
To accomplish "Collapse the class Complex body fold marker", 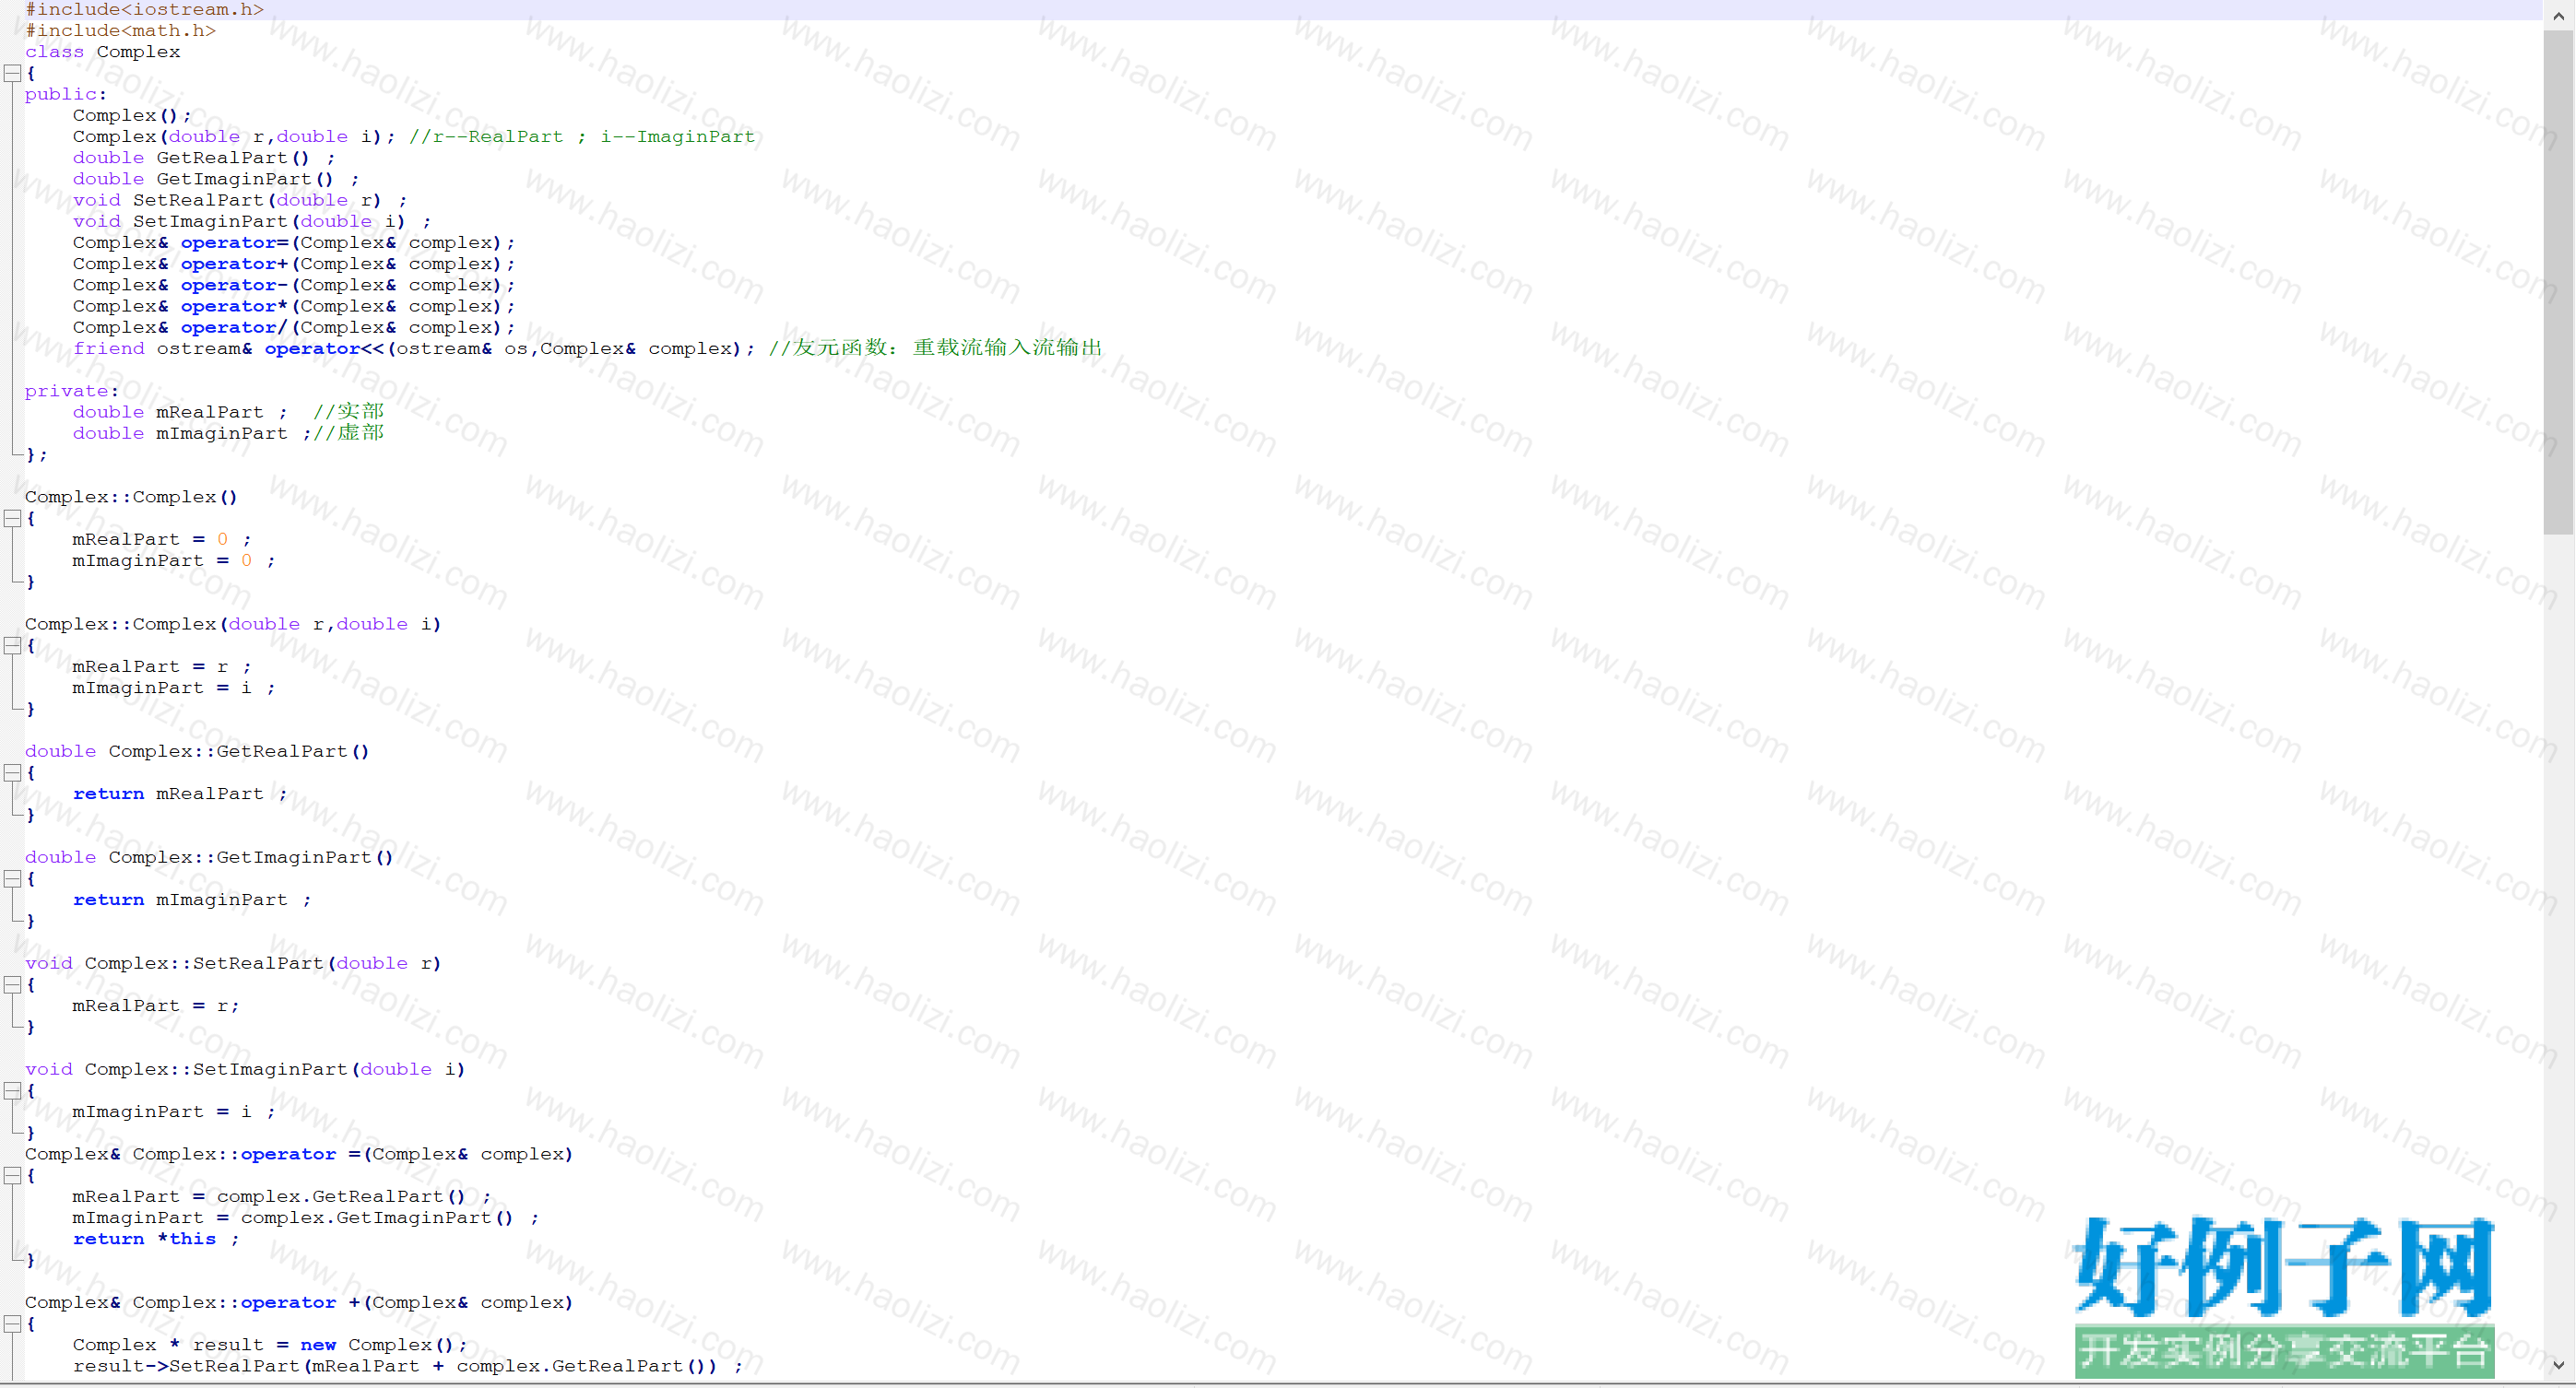I will [x=12, y=73].
